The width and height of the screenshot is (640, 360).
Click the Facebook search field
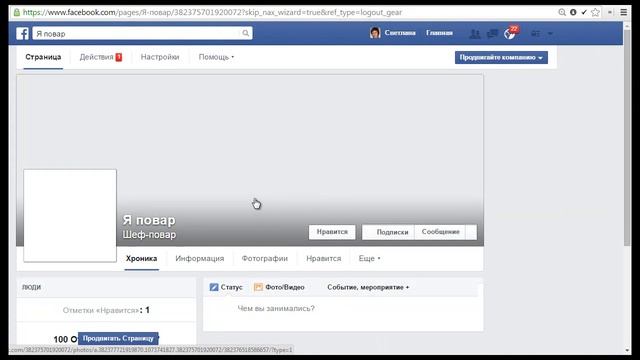(x=142, y=33)
